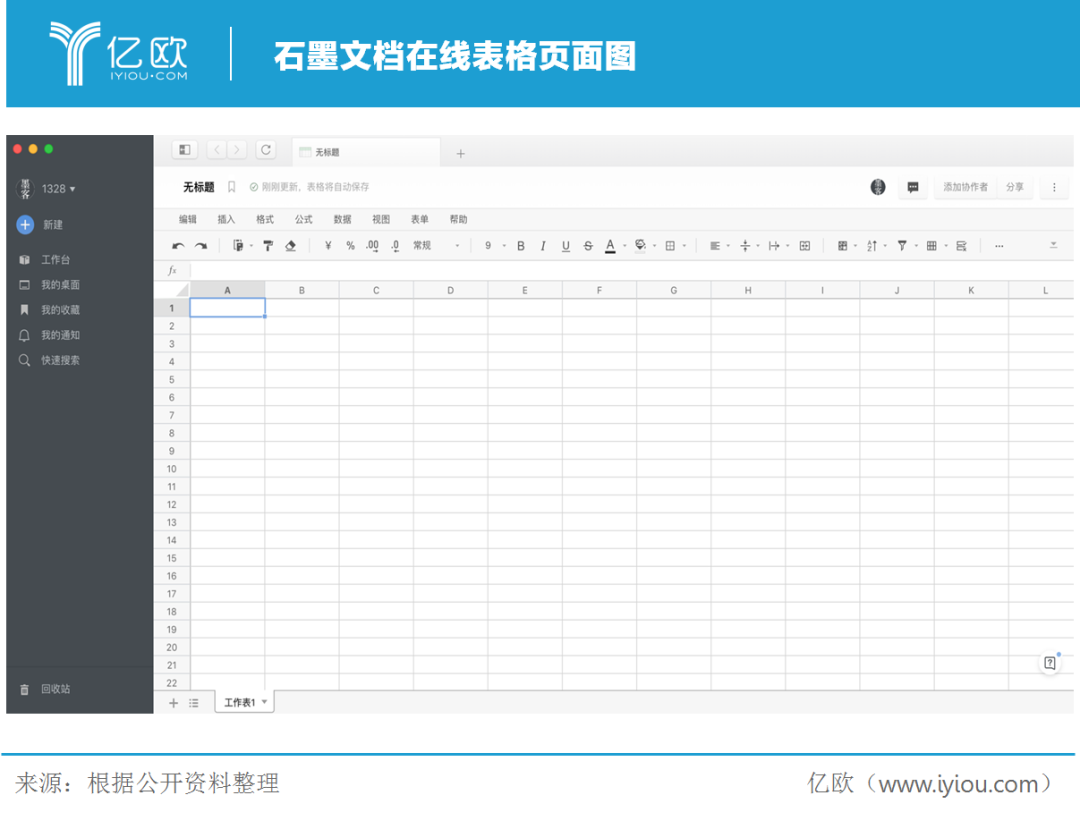This screenshot has width=1080, height=829.
Task: Open the 视图 menu
Action: (381, 219)
